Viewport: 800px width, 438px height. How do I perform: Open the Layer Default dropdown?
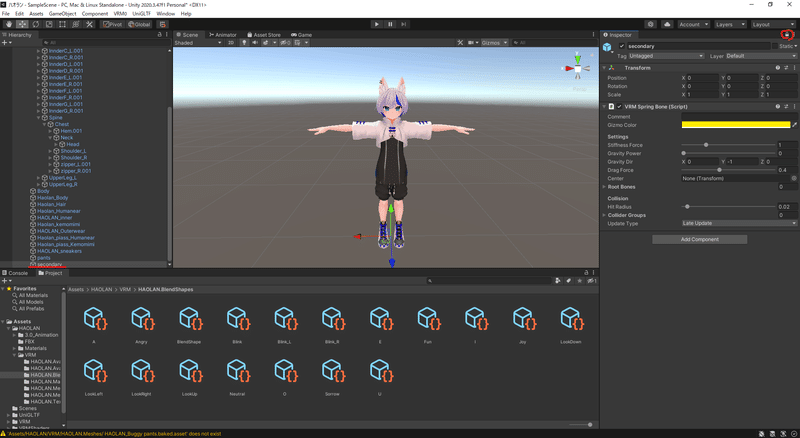[x=760, y=56]
